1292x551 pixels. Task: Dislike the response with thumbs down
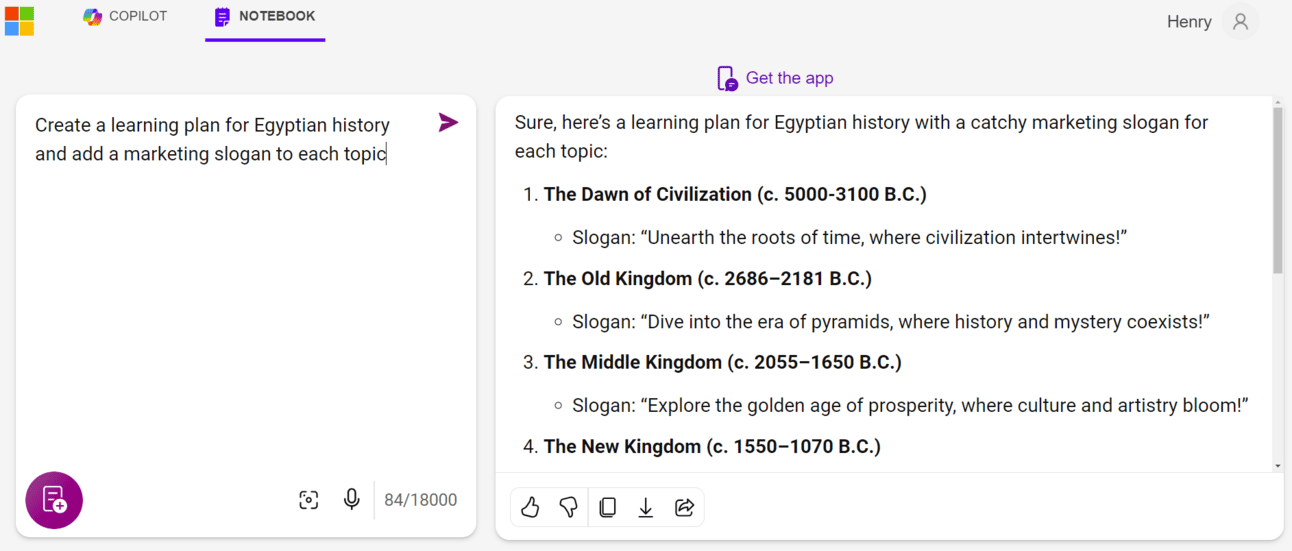point(568,508)
